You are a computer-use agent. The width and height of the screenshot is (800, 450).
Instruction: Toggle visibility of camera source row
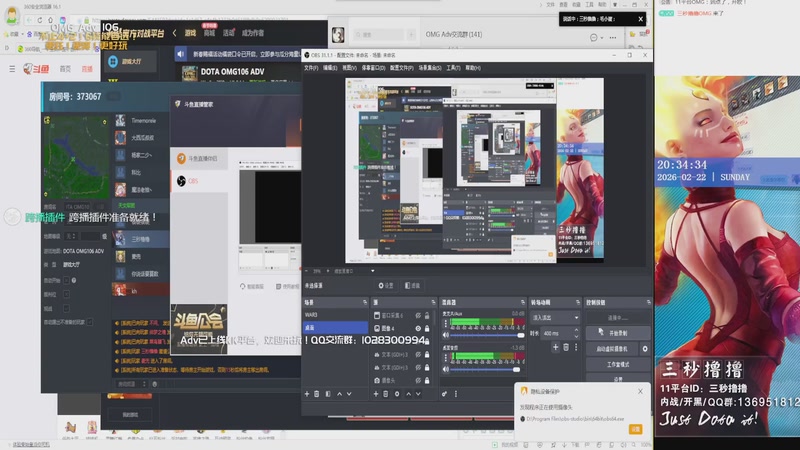[x=418, y=381]
